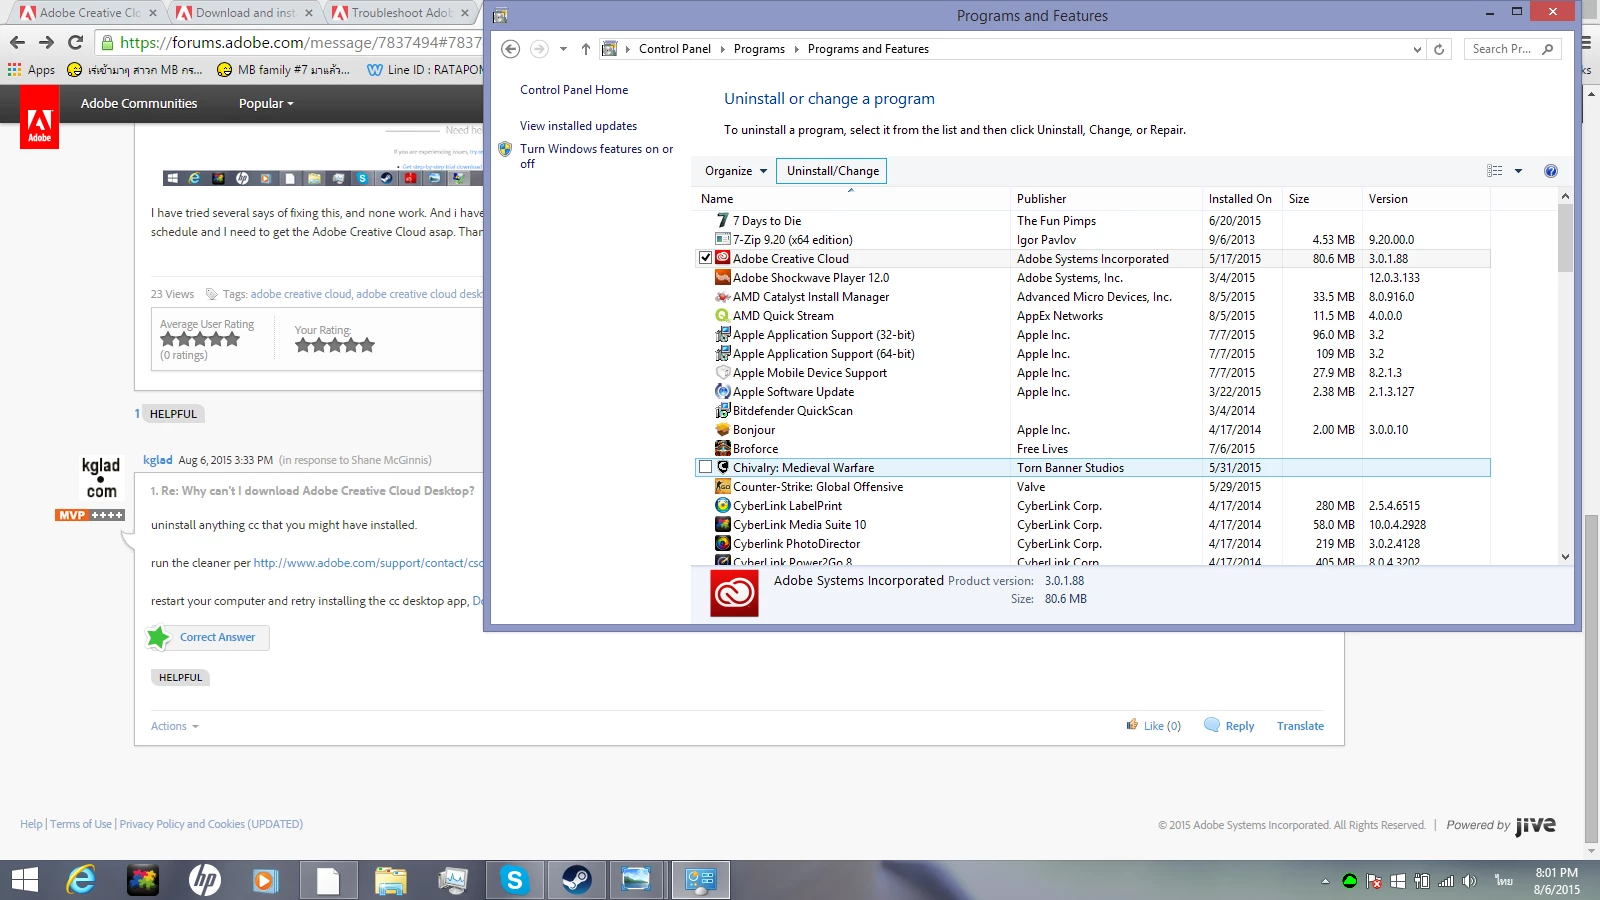Screen dimensions: 1600x900
Task: Click the red Adobe logo on forum page
Action: point(39,118)
